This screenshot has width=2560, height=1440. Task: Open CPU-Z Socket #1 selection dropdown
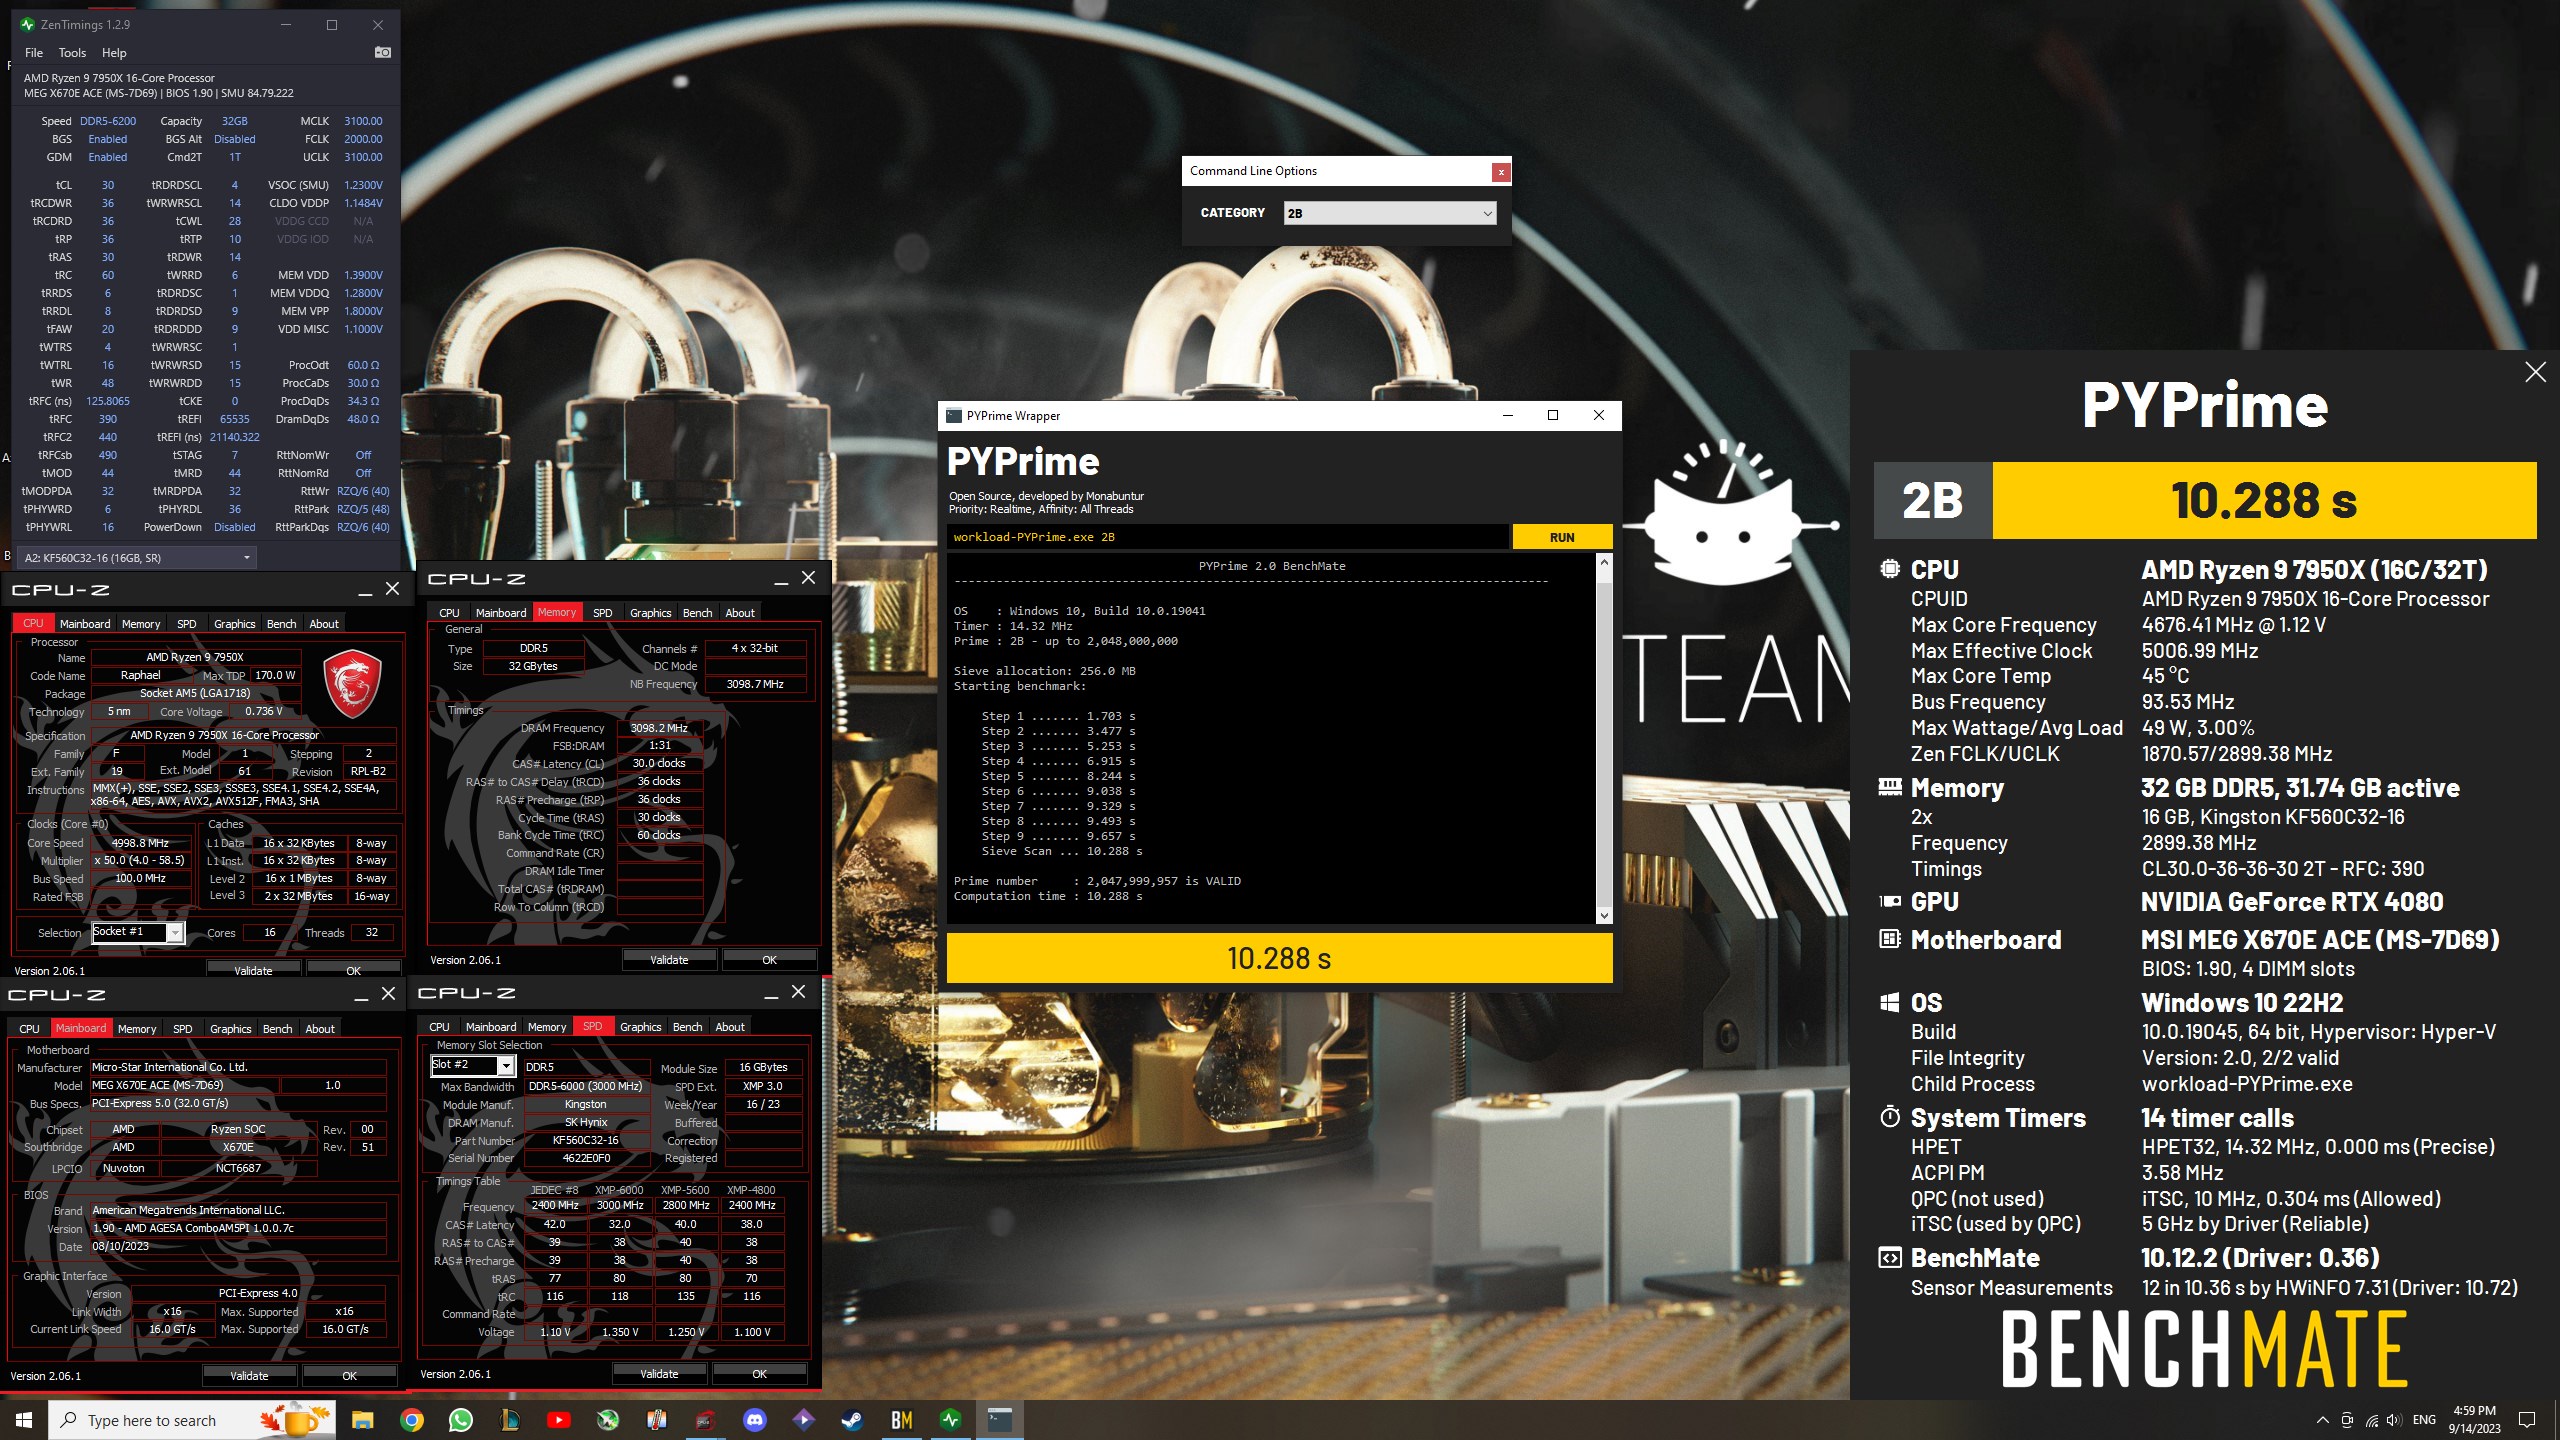click(x=138, y=932)
